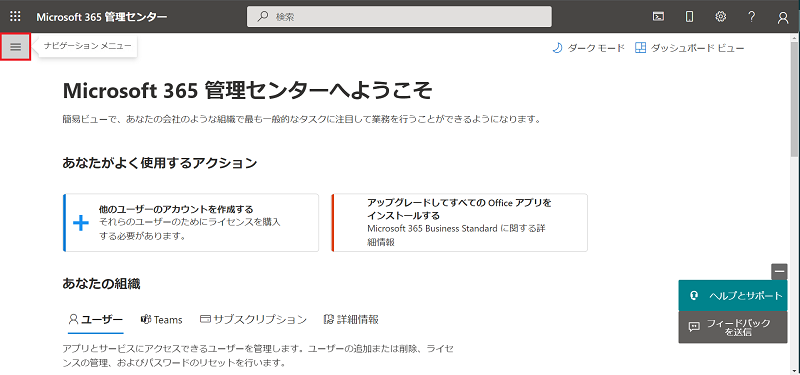Open ヘルプとサポート
This screenshot has height=375, width=800.
point(733,295)
